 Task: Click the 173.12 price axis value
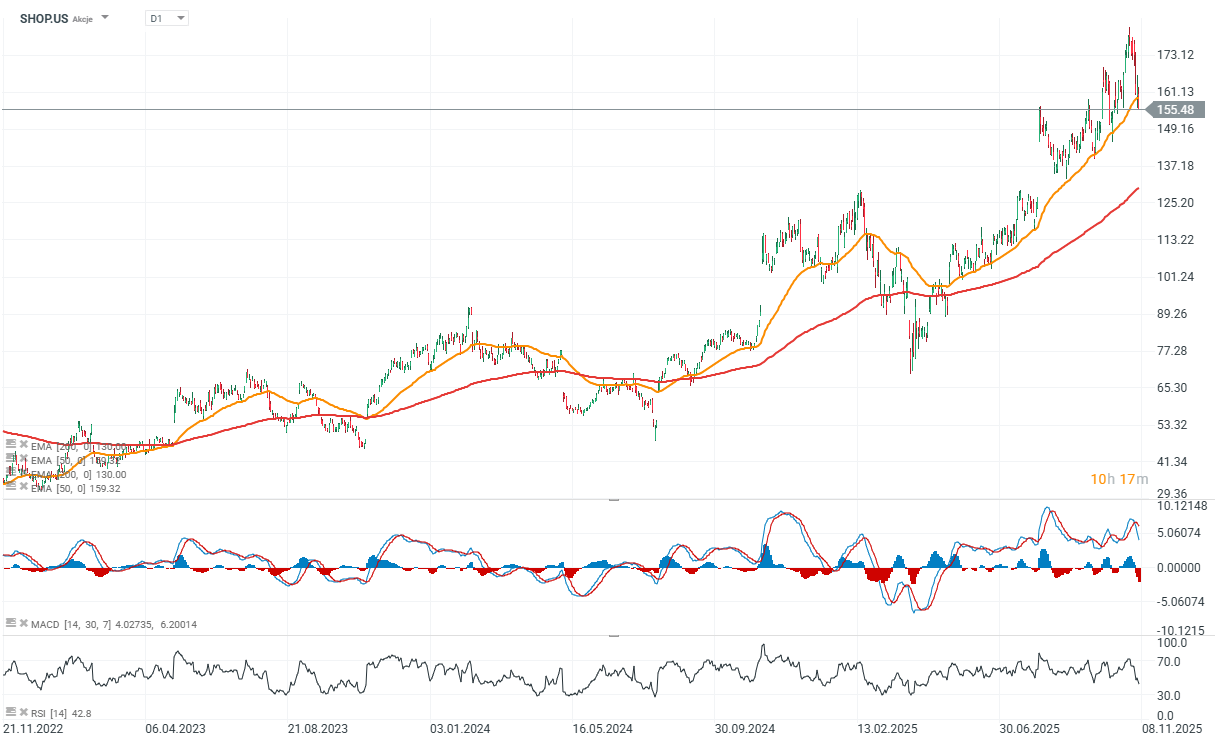tap(1176, 54)
